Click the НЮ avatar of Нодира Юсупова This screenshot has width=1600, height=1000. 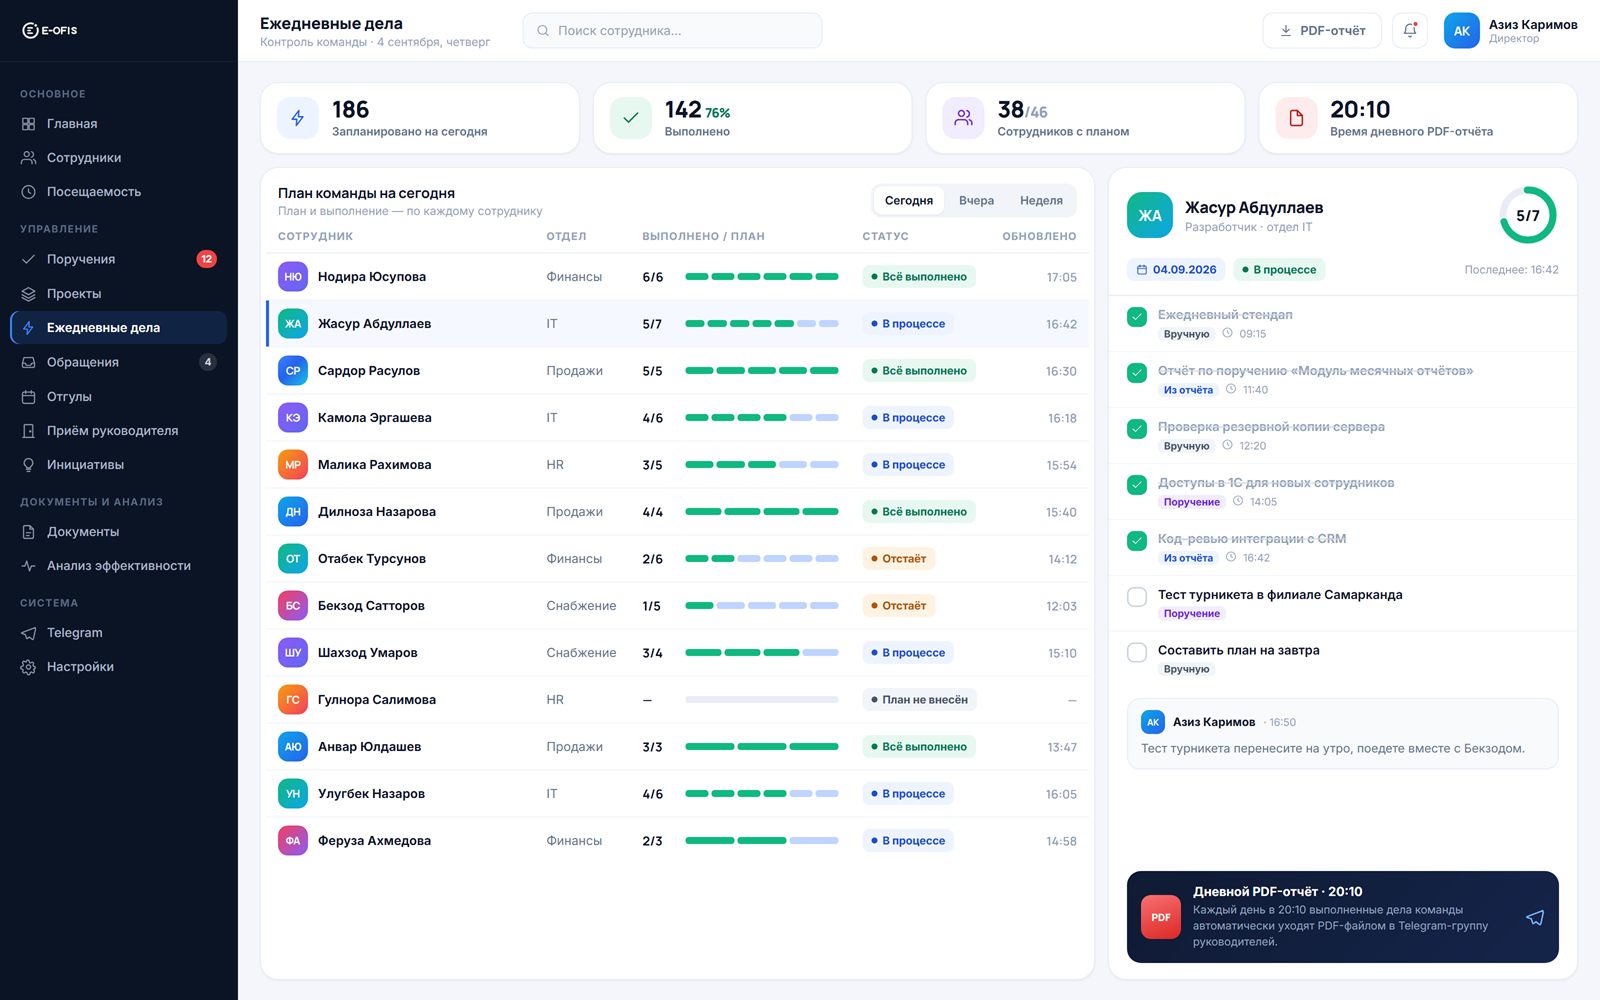pyautogui.click(x=293, y=277)
